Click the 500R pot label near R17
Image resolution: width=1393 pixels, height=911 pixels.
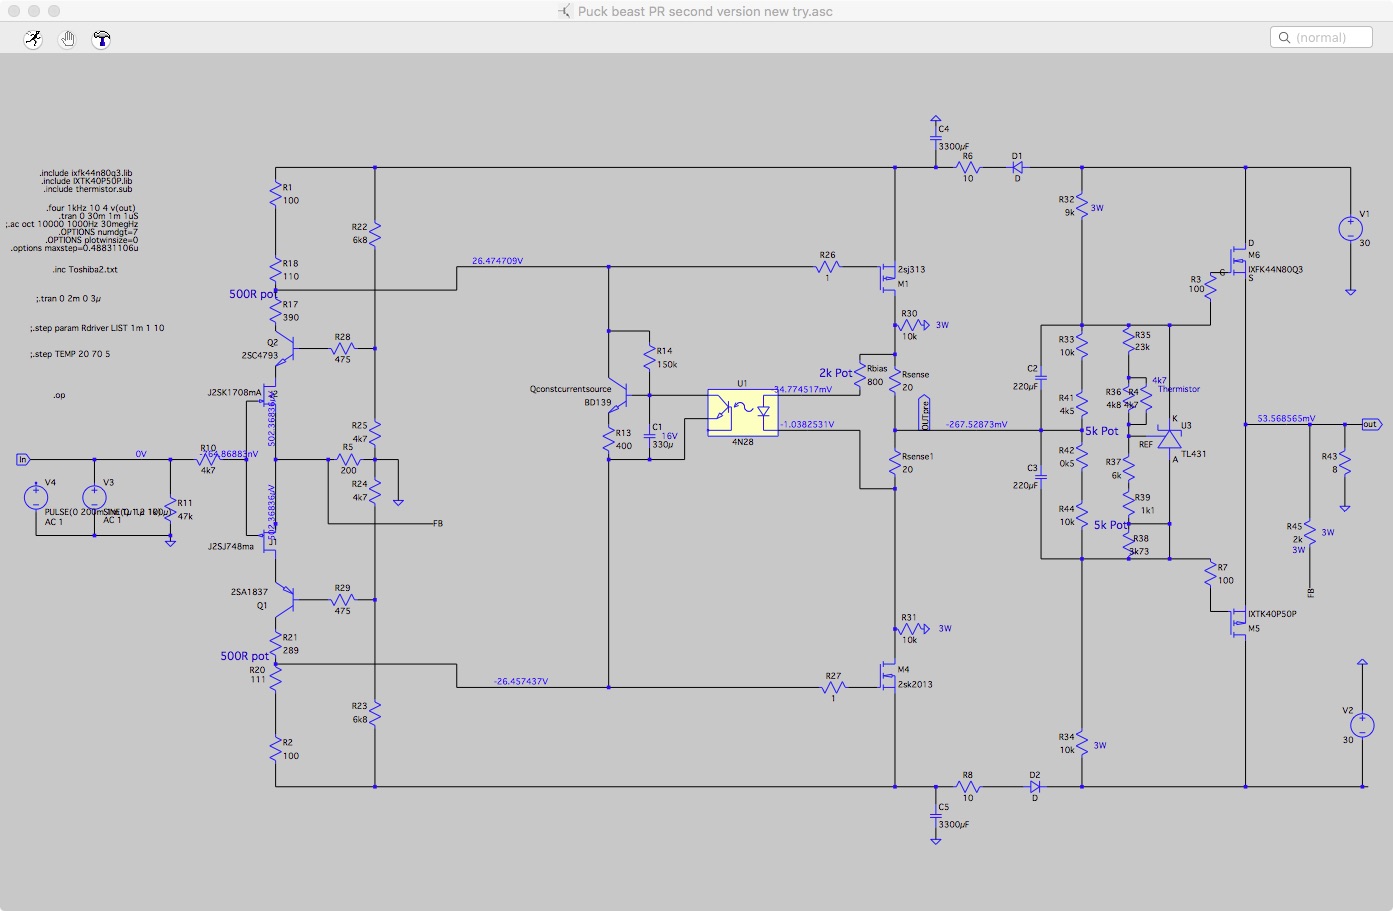click(253, 294)
